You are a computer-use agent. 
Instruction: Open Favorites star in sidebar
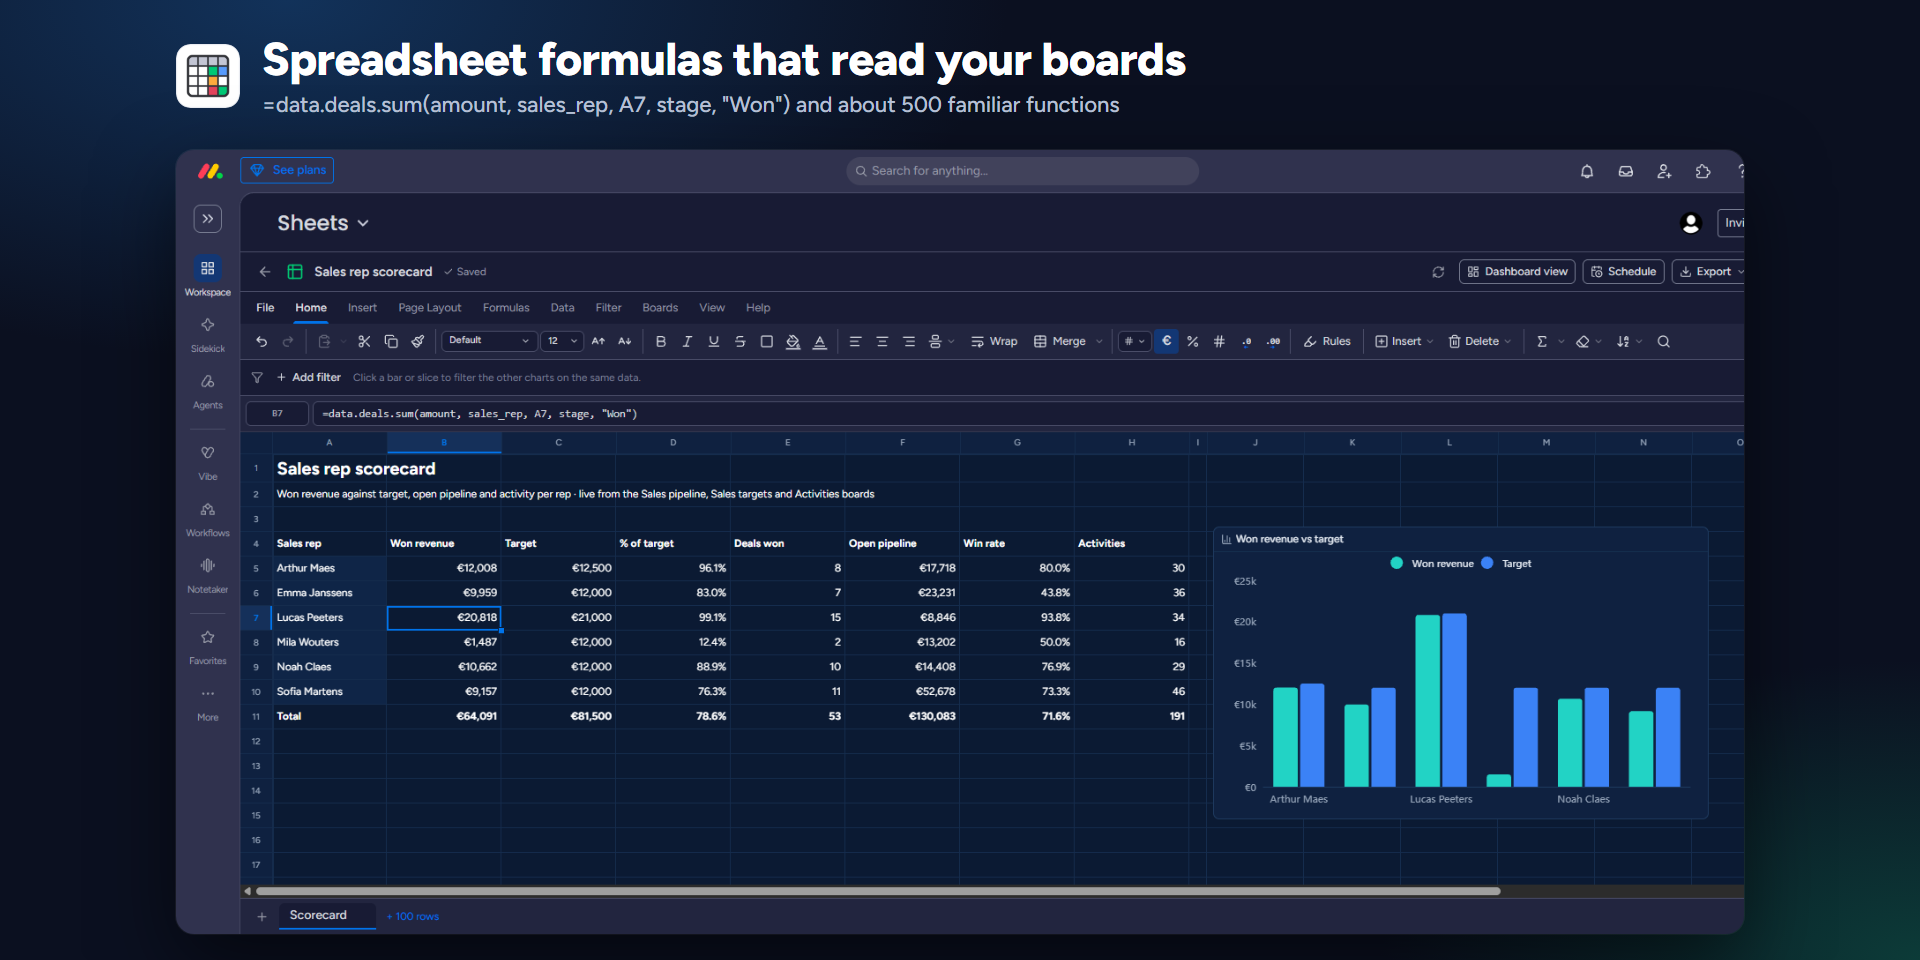point(208,647)
